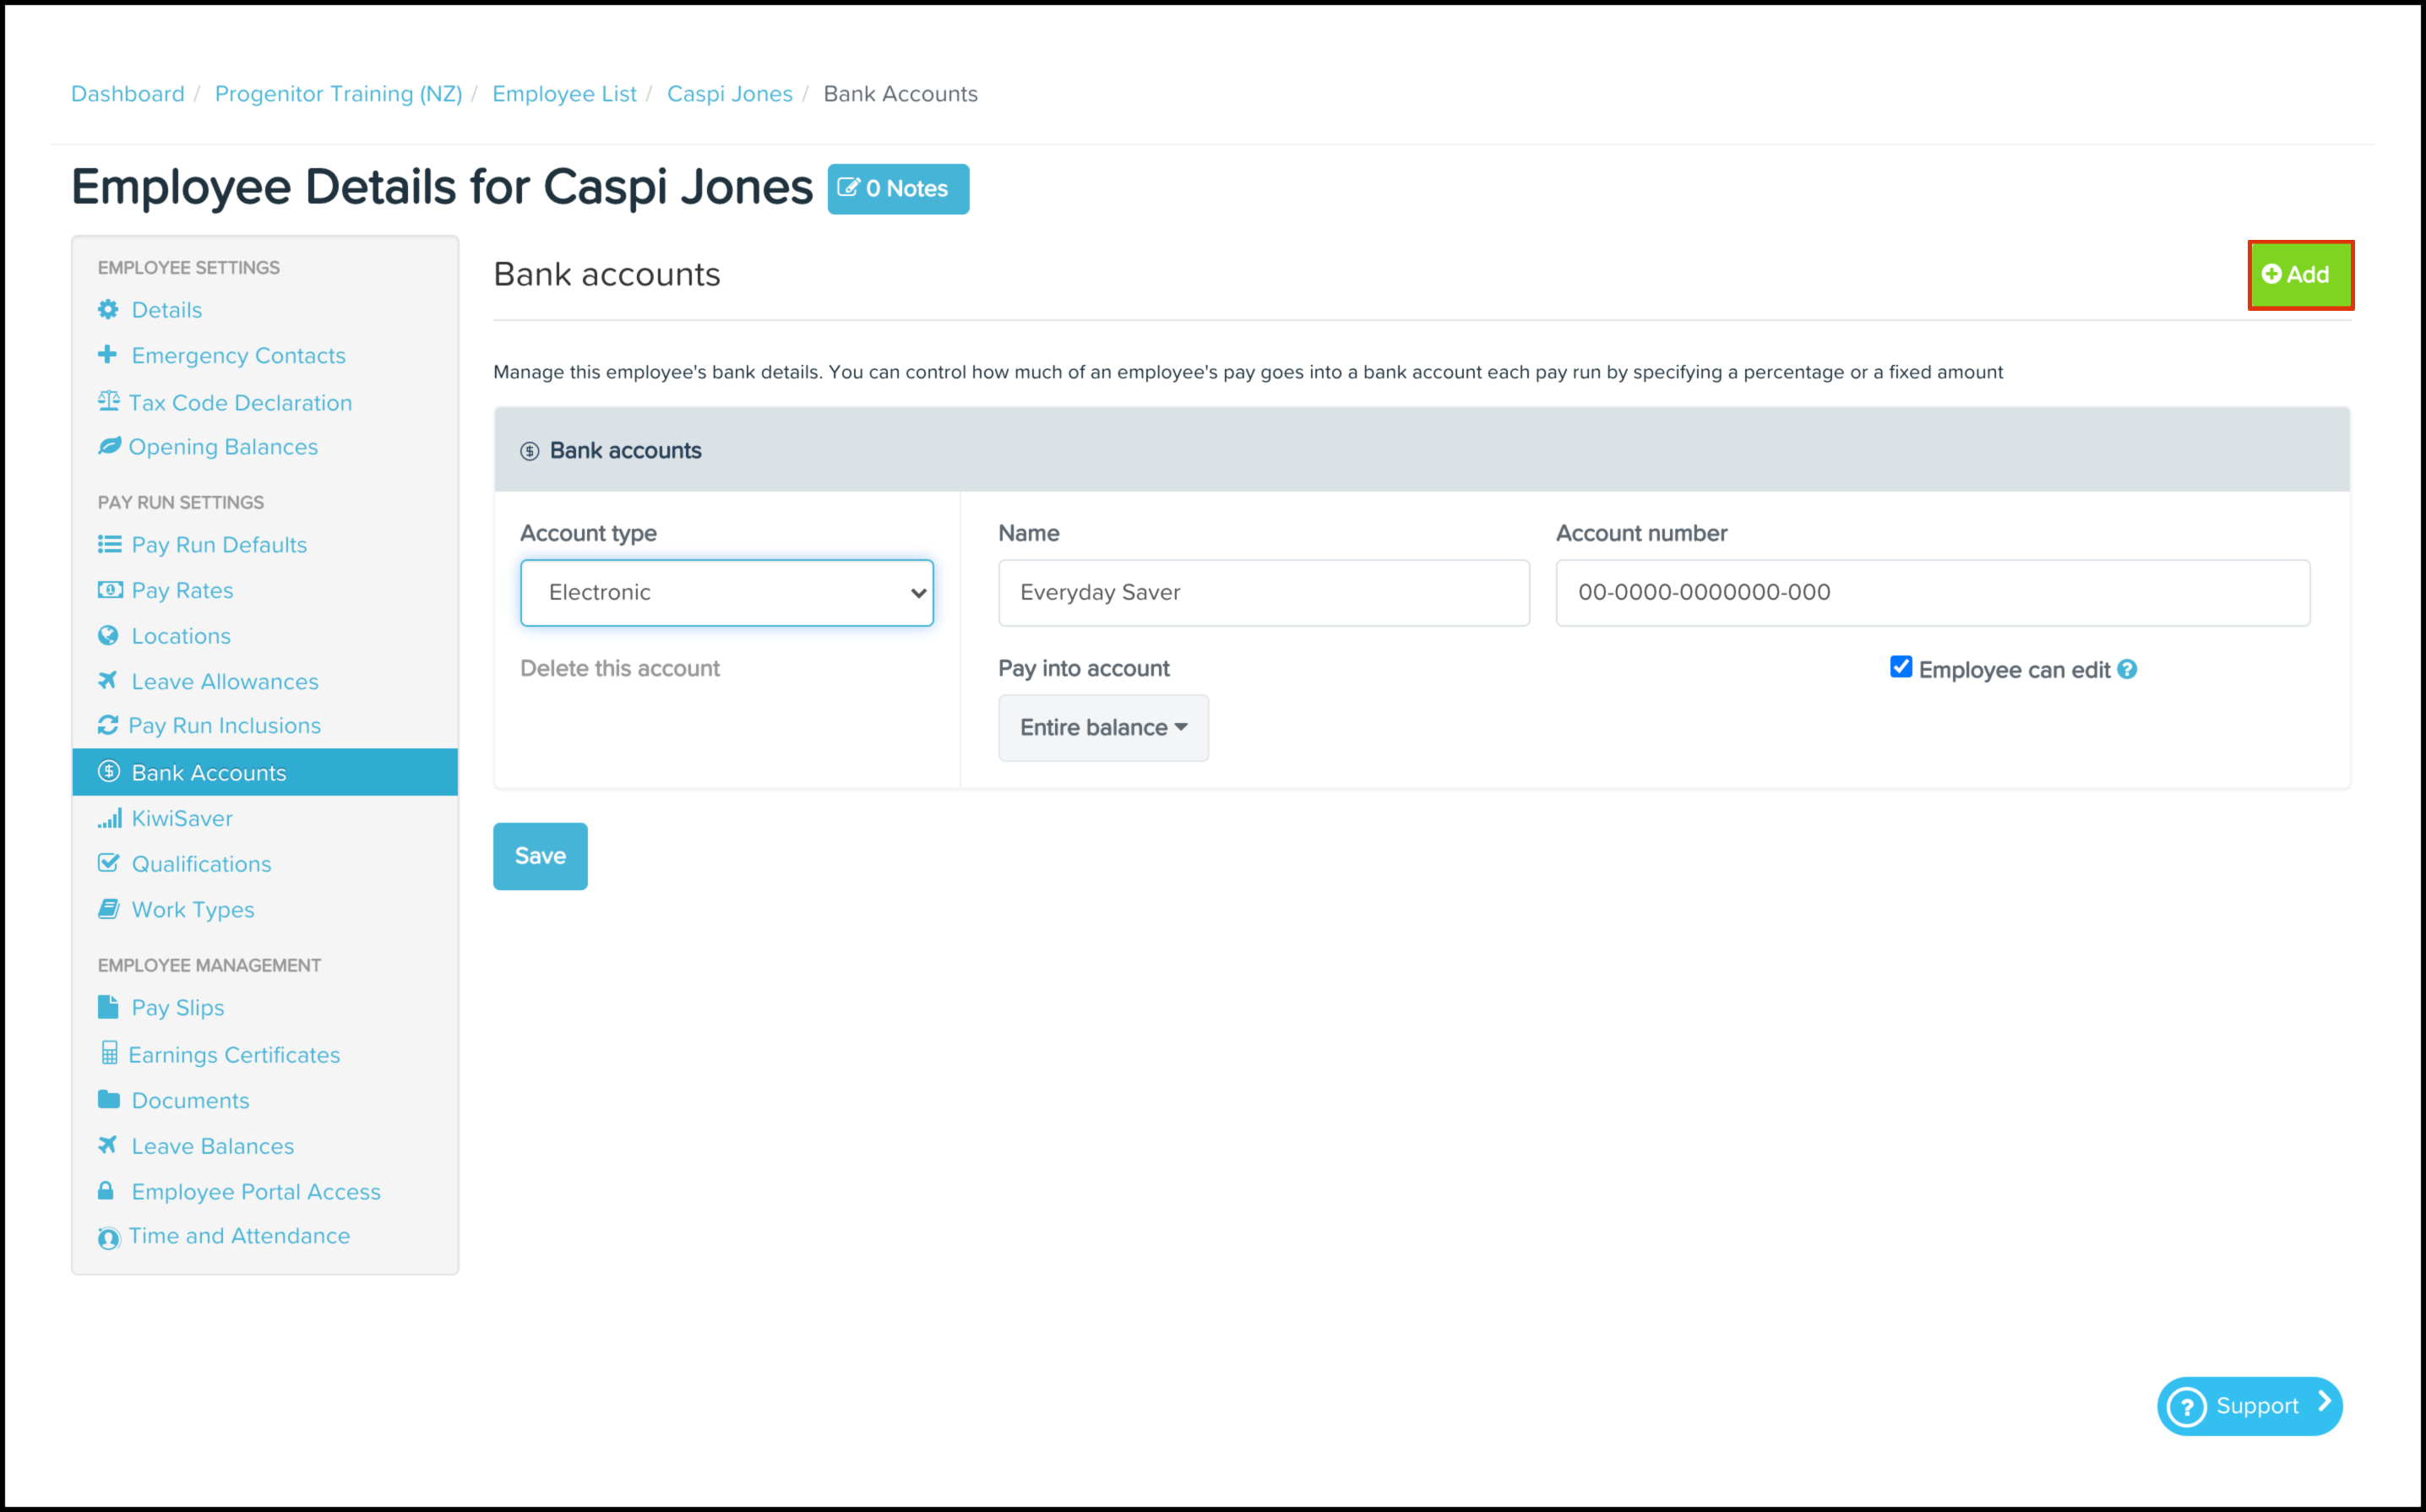Image resolution: width=2426 pixels, height=1512 pixels.
Task: Open the Account type Electronic dropdown
Action: 726,593
